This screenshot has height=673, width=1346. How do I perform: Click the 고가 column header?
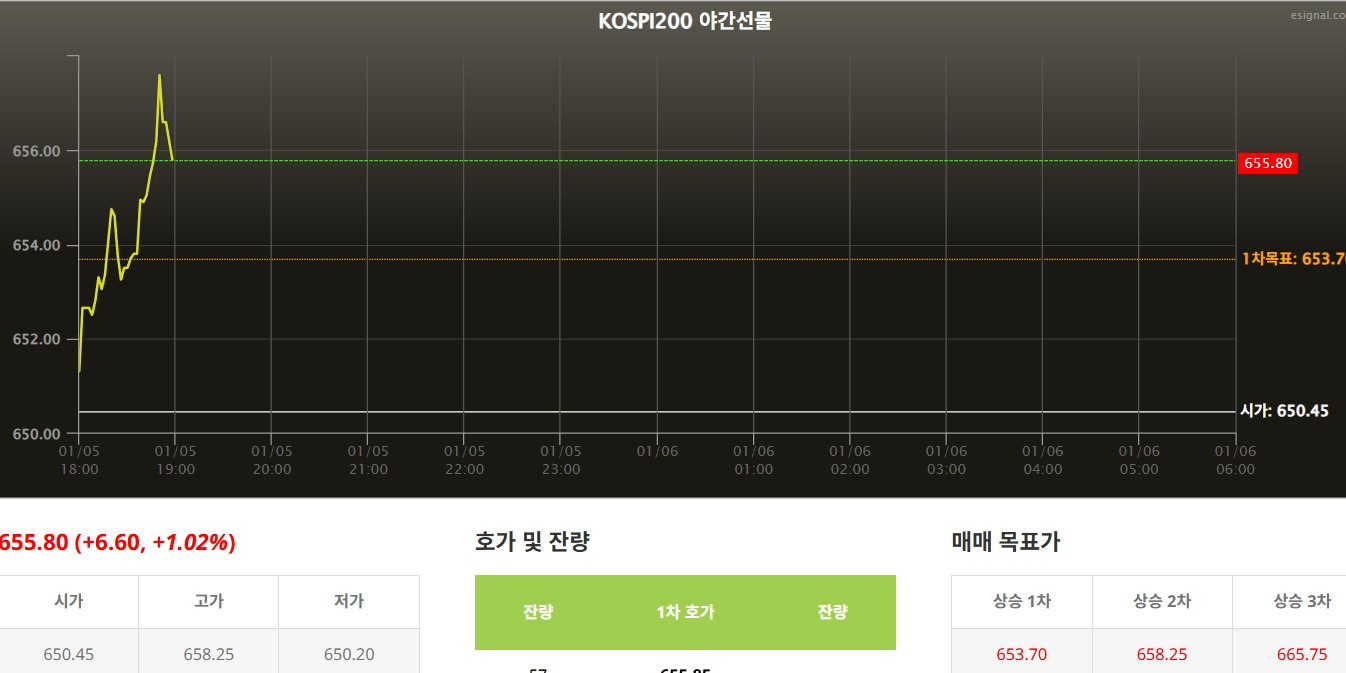point(208,601)
